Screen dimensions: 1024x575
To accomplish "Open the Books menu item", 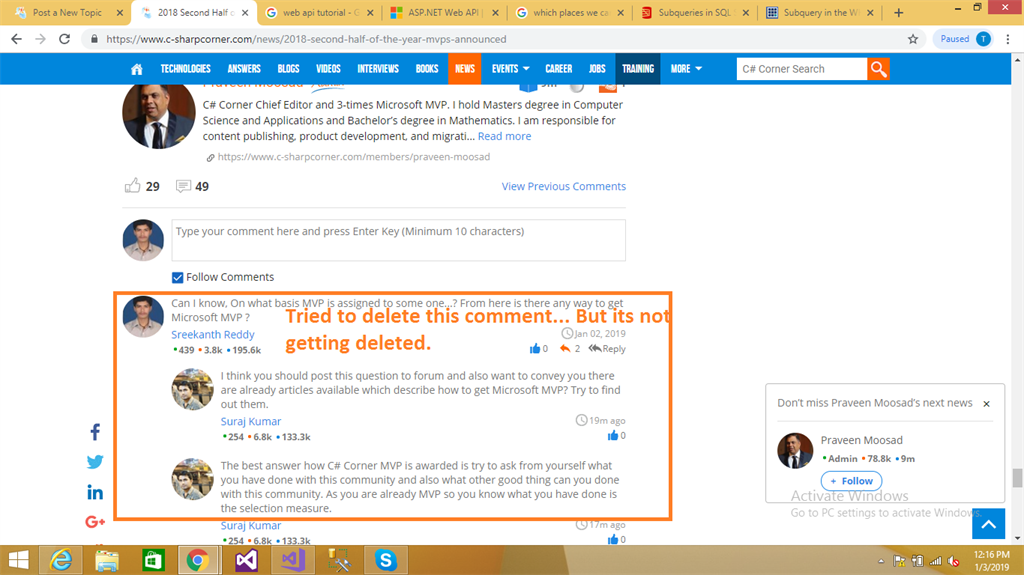I will (x=426, y=69).
